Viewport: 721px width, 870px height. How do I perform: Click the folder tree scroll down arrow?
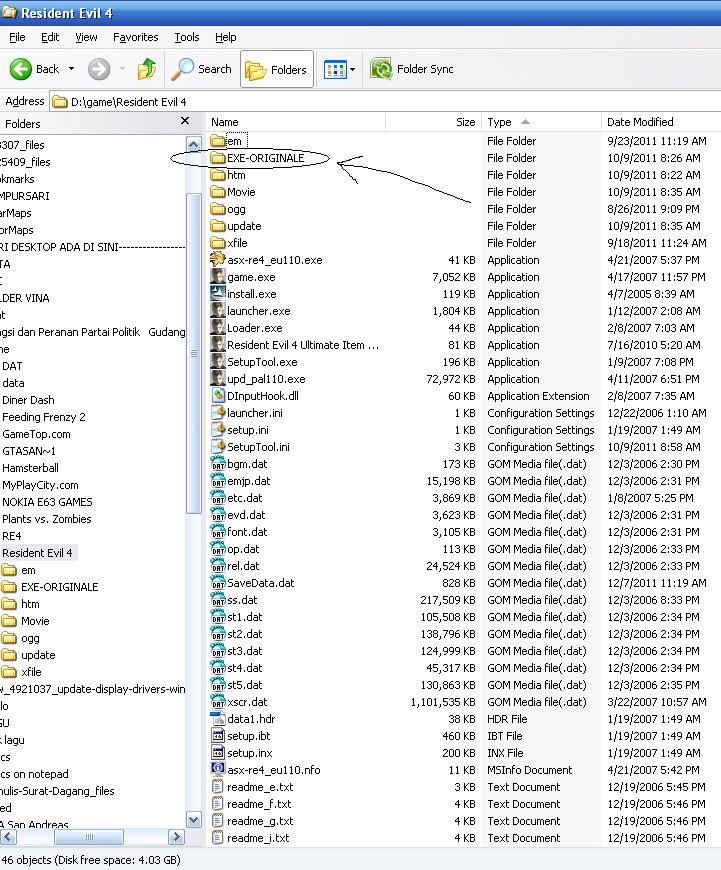194,820
